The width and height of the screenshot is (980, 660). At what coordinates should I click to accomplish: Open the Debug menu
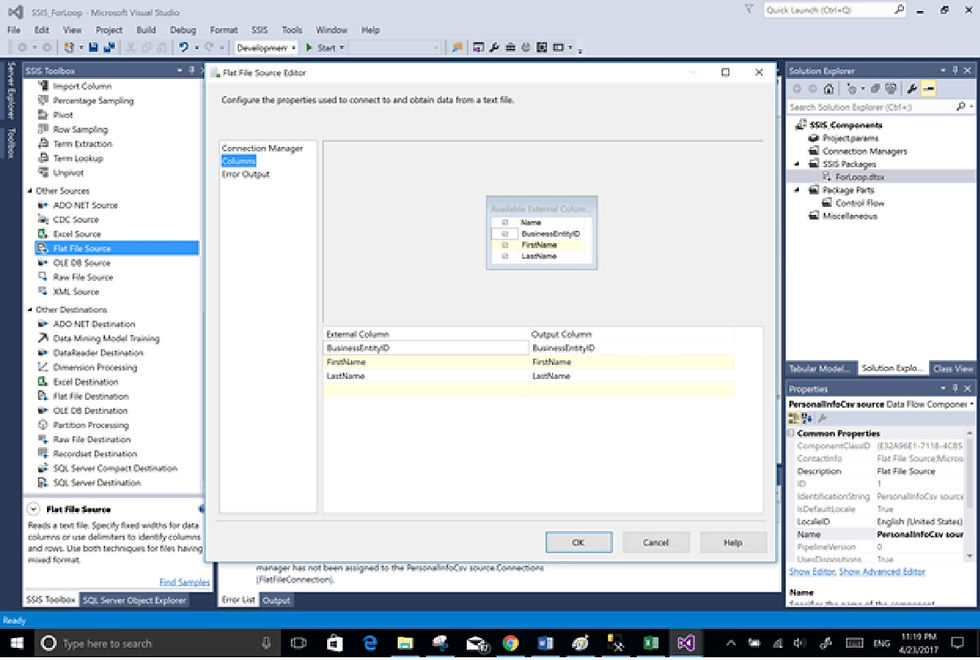pyautogui.click(x=182, y=30)
